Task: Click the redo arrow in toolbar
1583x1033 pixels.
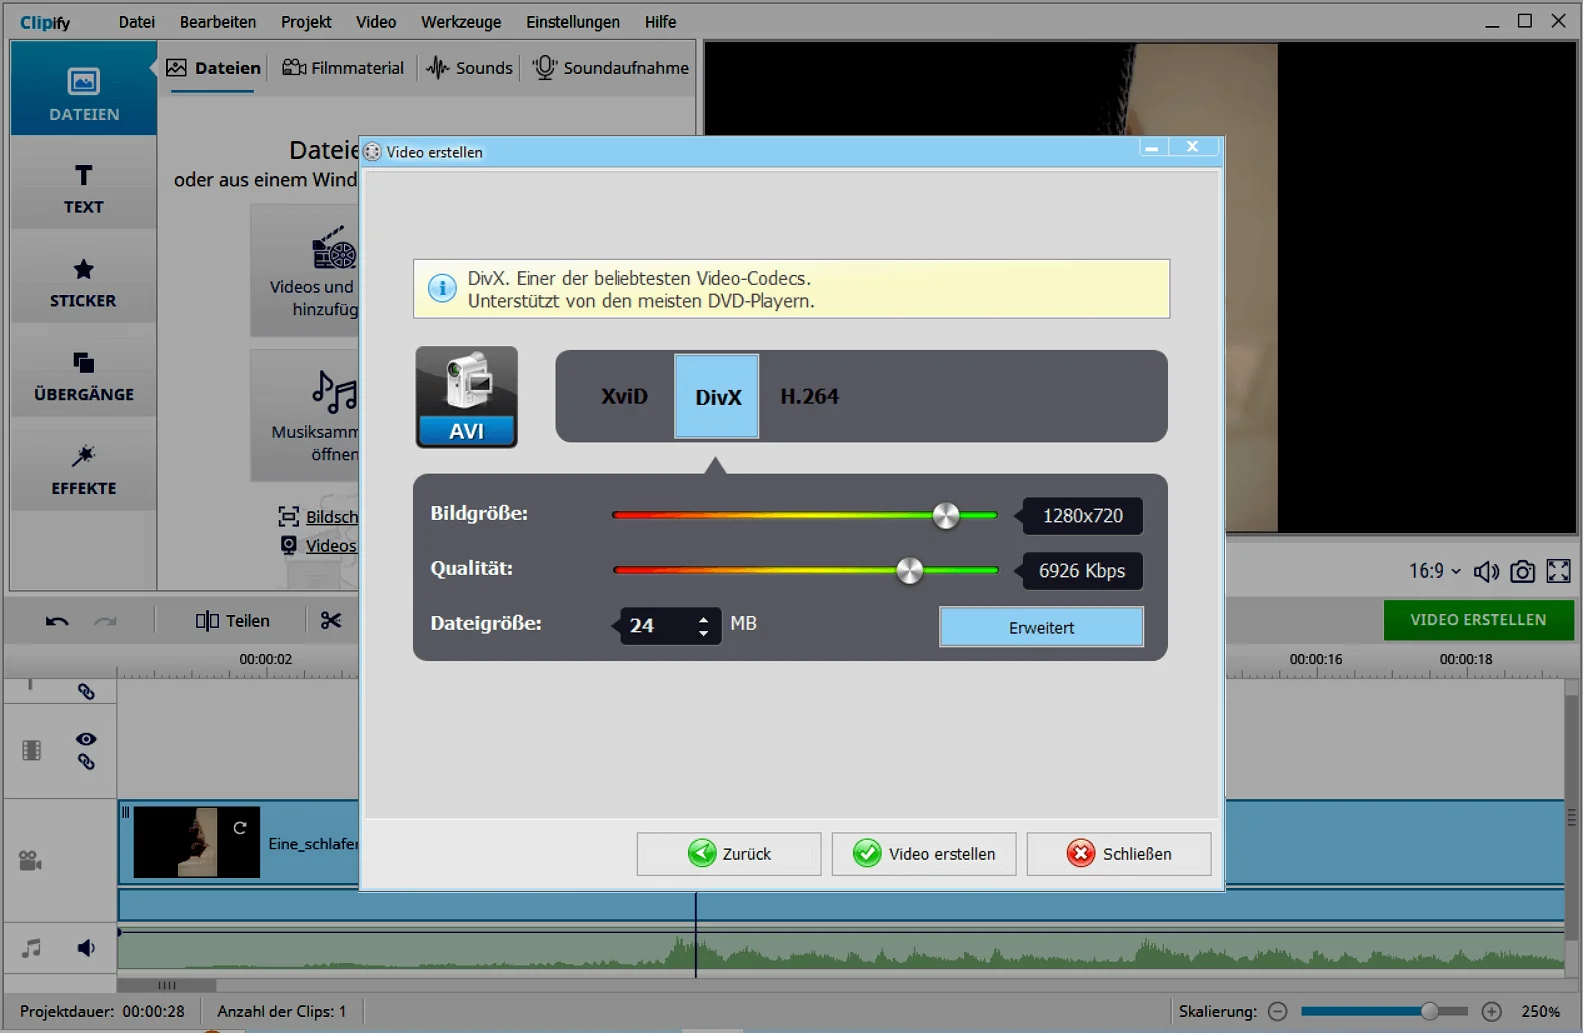Action: click(105, 621)
